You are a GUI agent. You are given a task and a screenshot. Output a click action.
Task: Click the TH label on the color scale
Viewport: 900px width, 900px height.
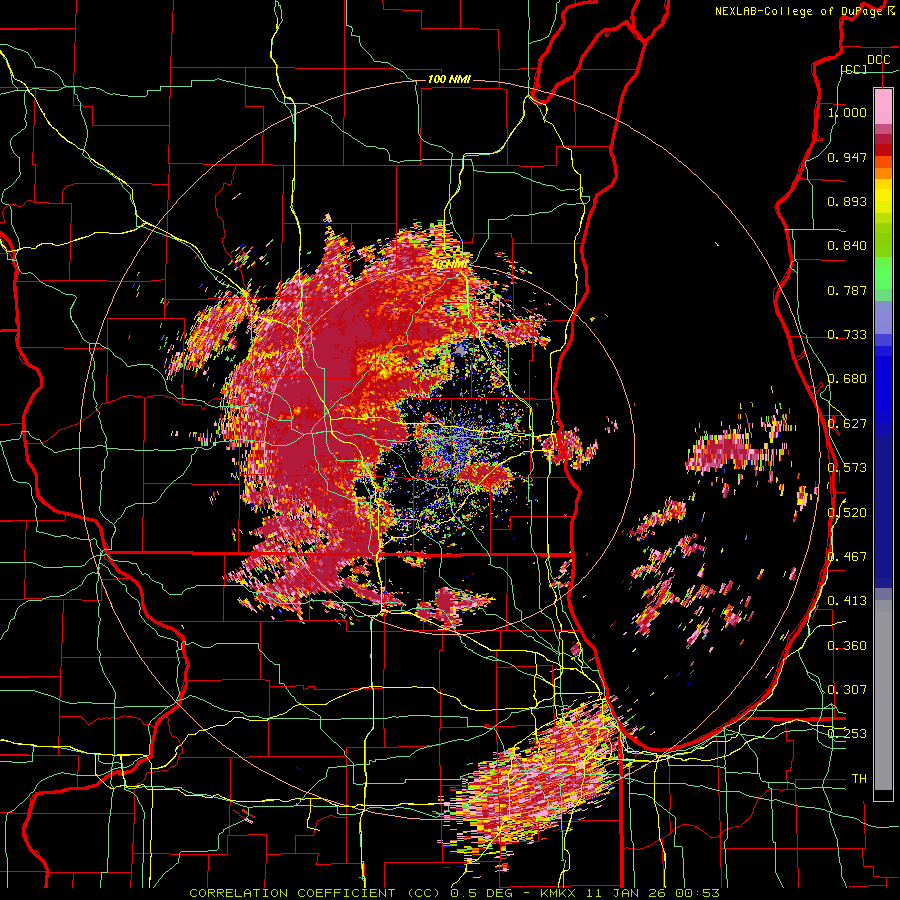(x=859, y=778)
